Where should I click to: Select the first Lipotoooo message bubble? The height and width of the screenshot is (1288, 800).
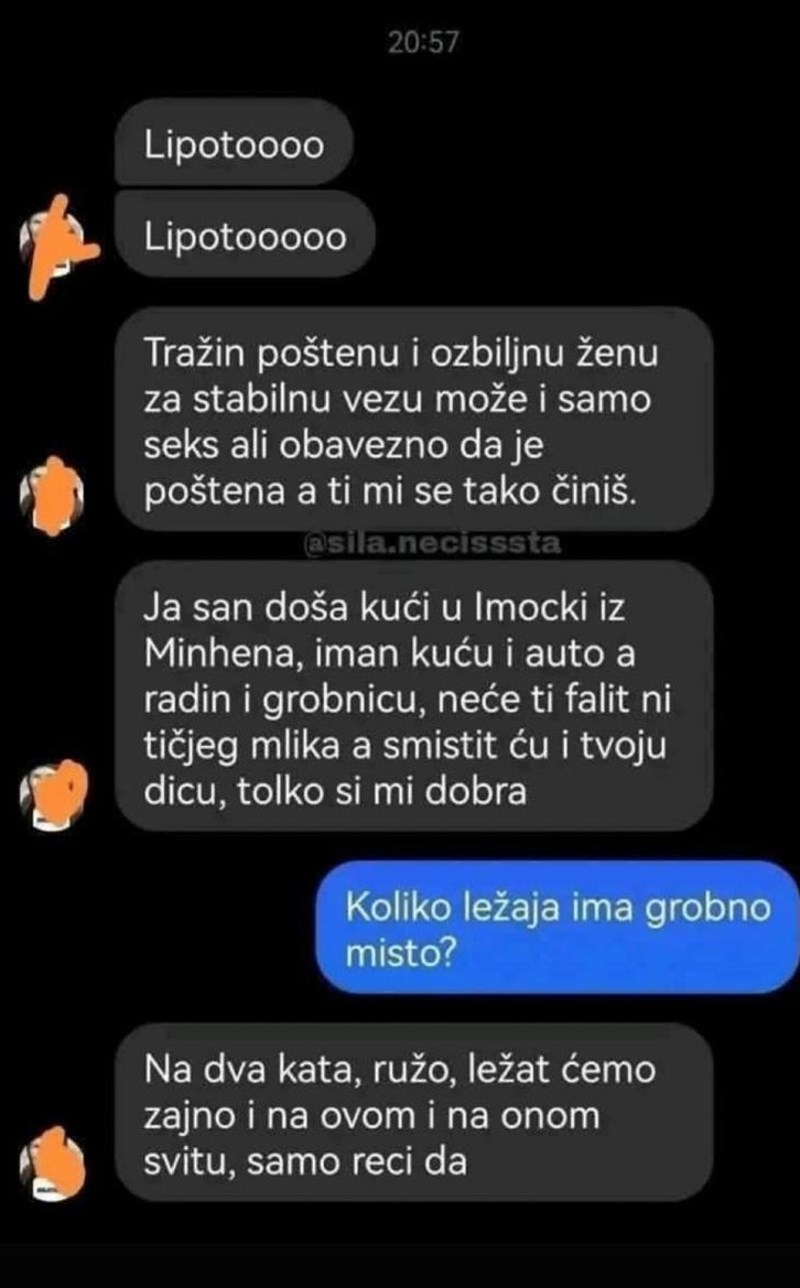[x=235, y=147]
